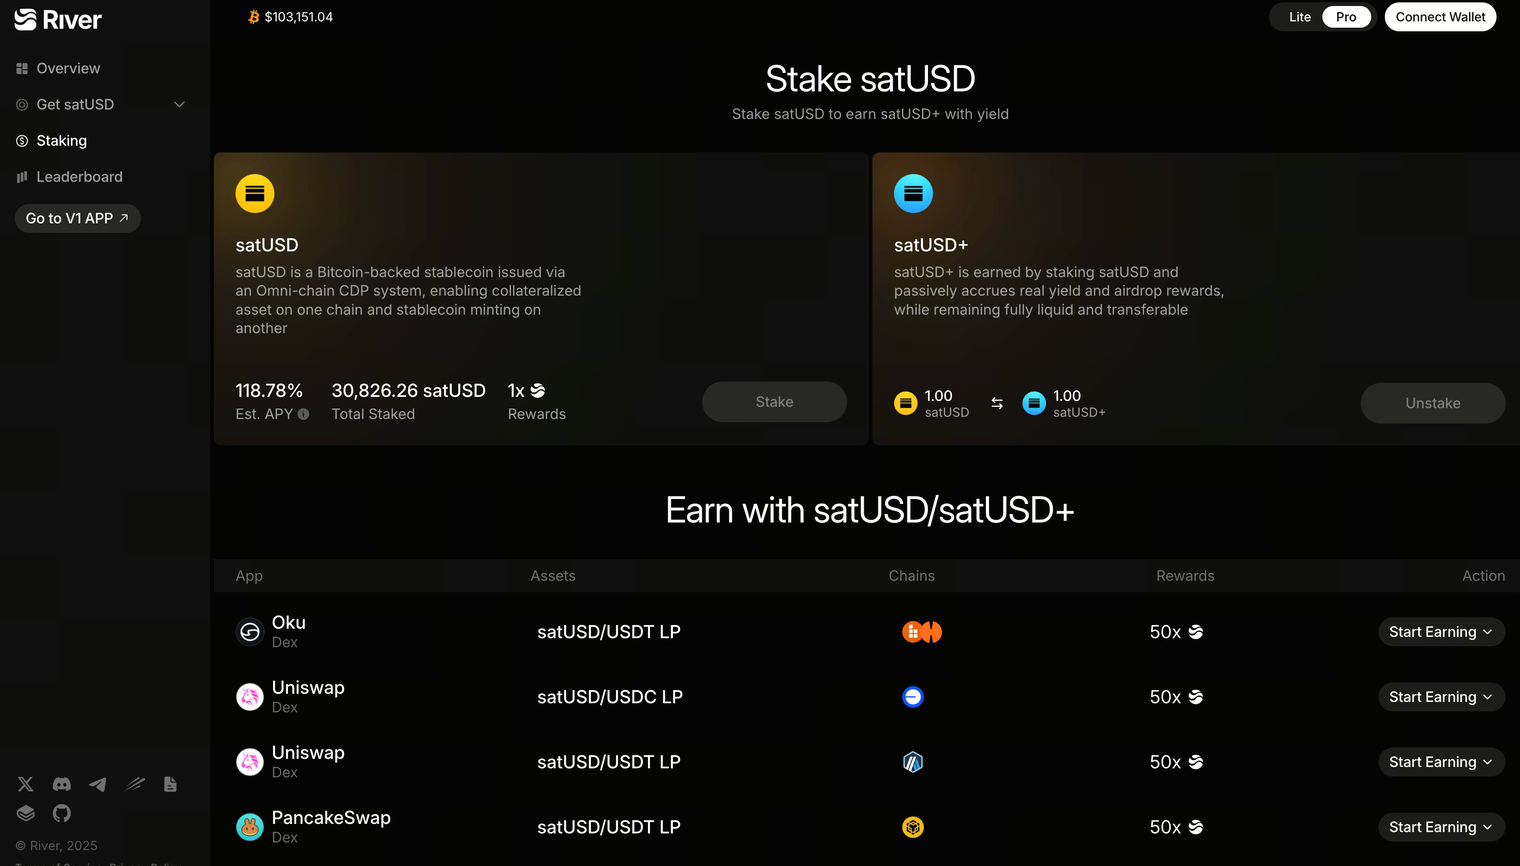This screenshot has width=1520, height=866.
Task: Click the X (Twitter) icon
Action: click(x=25, y=784)
